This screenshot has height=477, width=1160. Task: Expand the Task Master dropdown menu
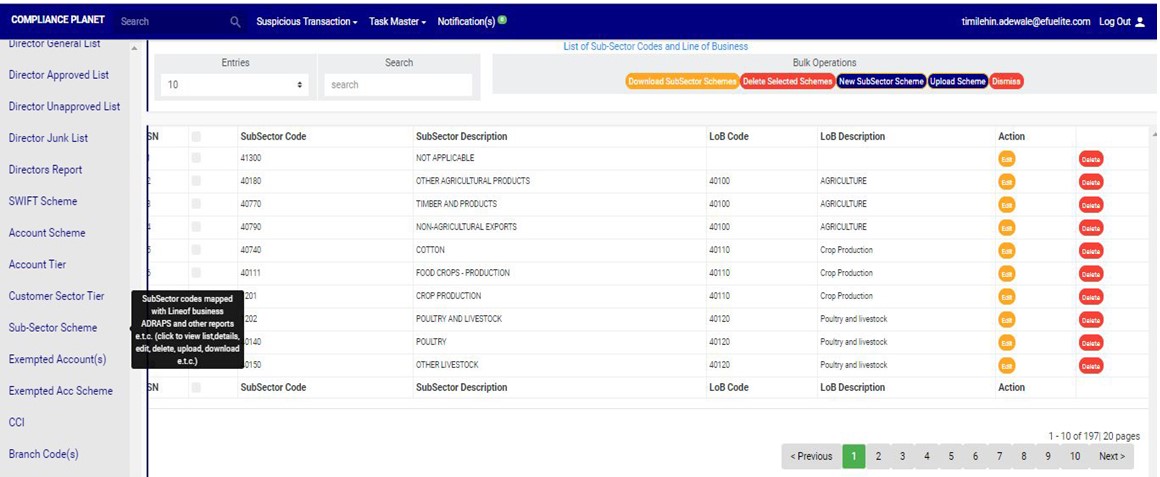click(397, 22)
